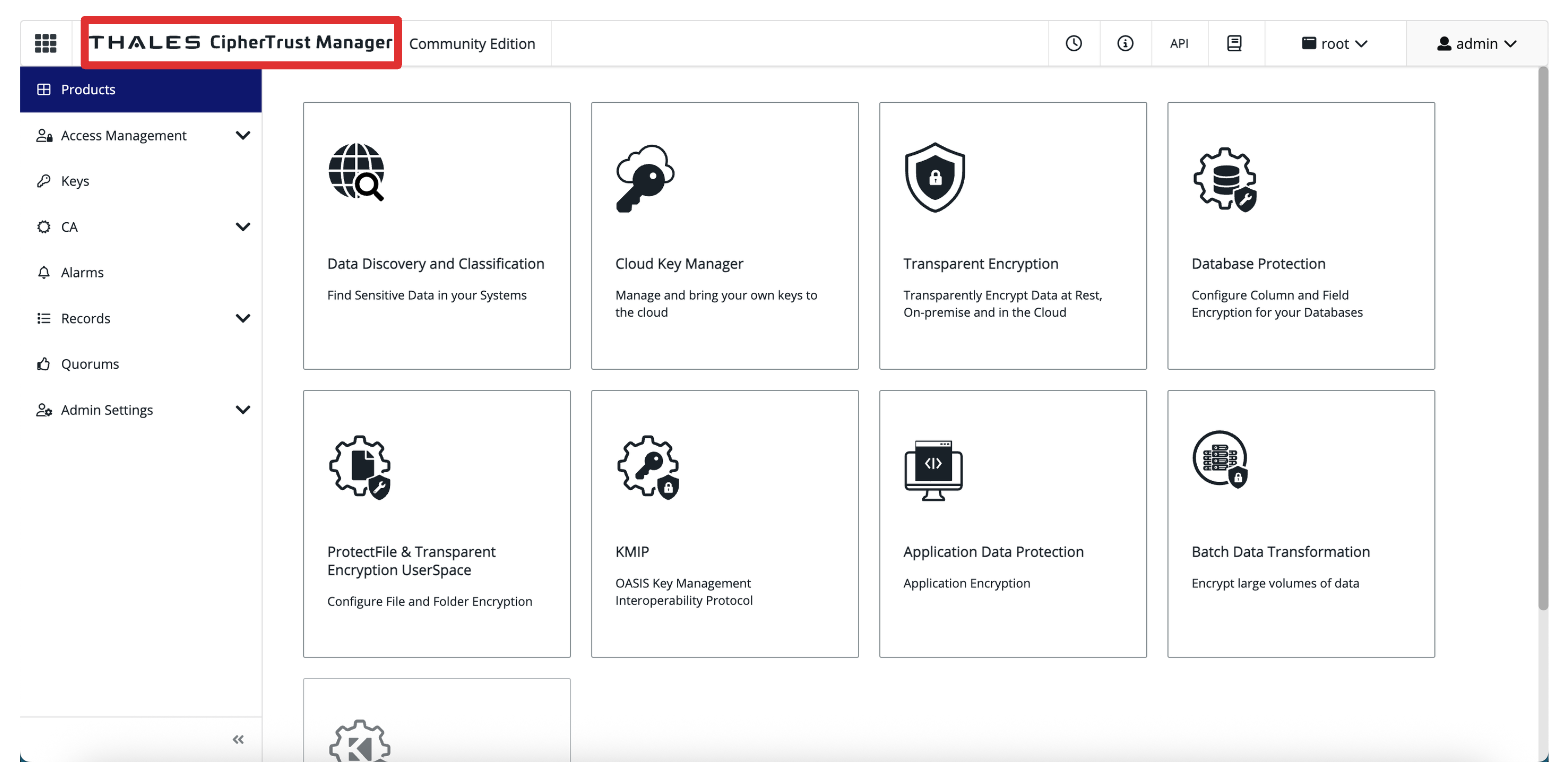
Task: Expand the Admin Settings section
Action: (x=242, y=410)
